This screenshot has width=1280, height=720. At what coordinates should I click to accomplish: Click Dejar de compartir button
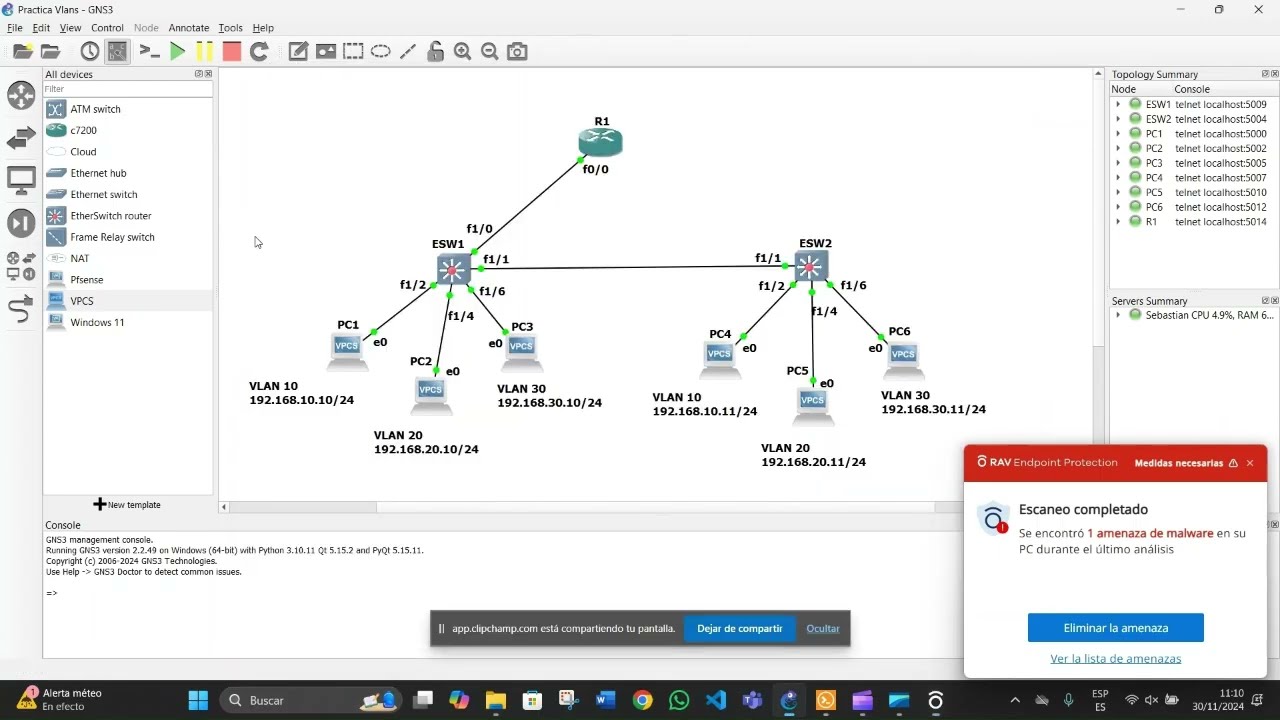coord(739,629)
